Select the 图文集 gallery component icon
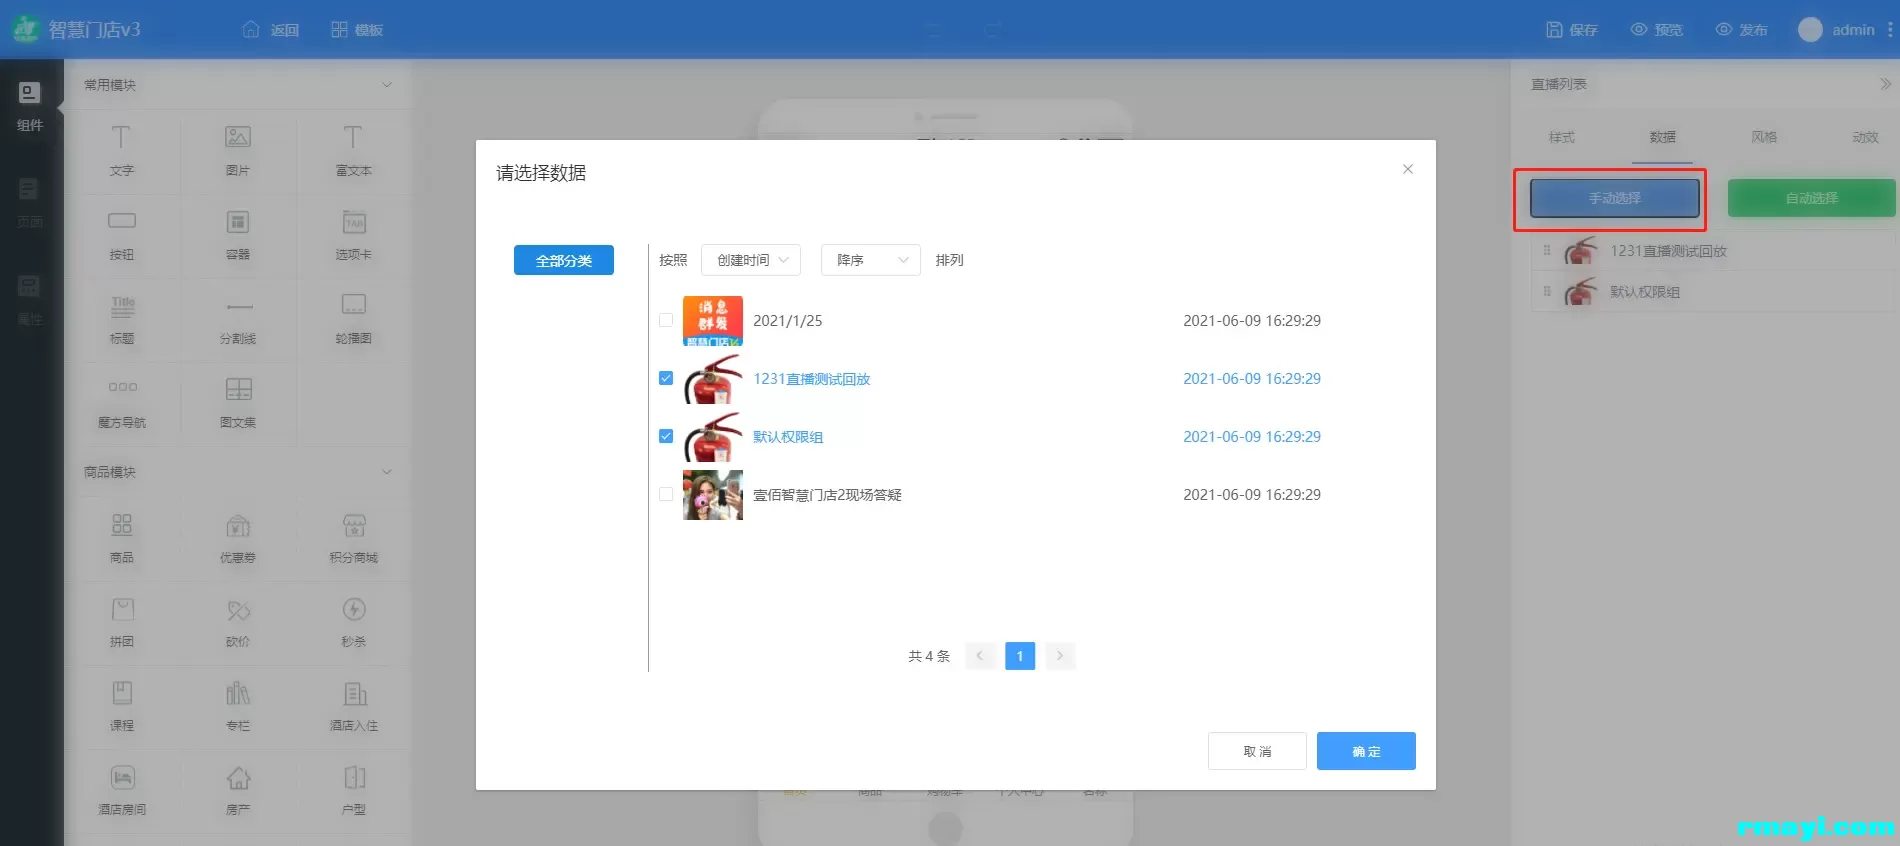 pyautogui.click(x=239, y=389)
